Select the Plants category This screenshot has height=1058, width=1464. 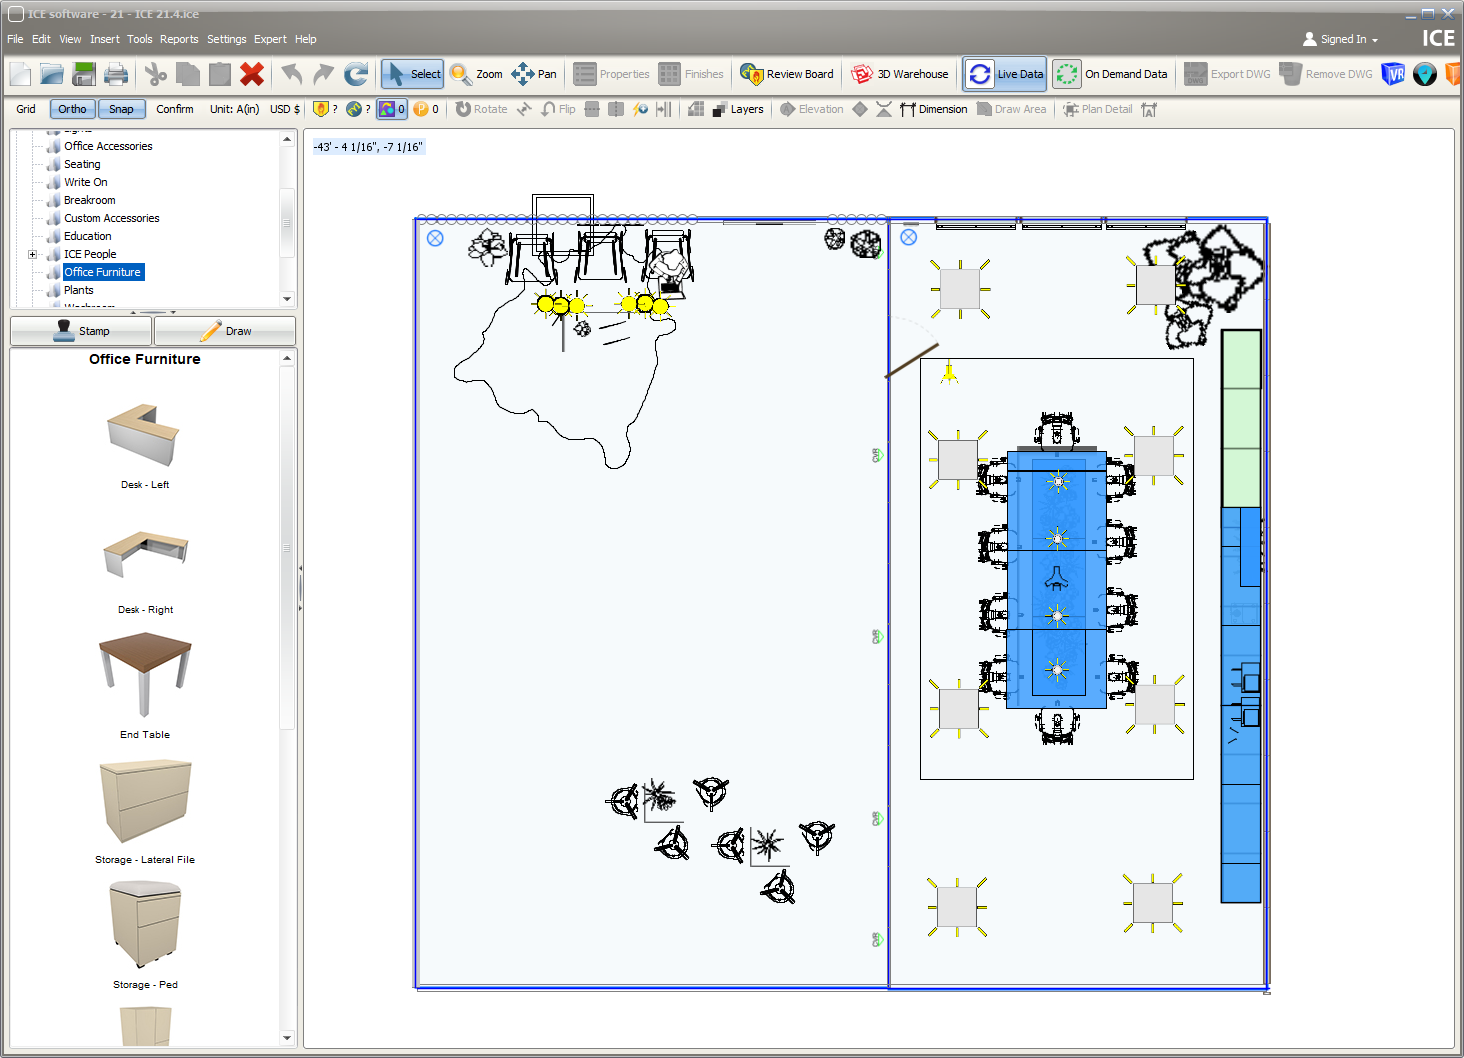point(79,290)
